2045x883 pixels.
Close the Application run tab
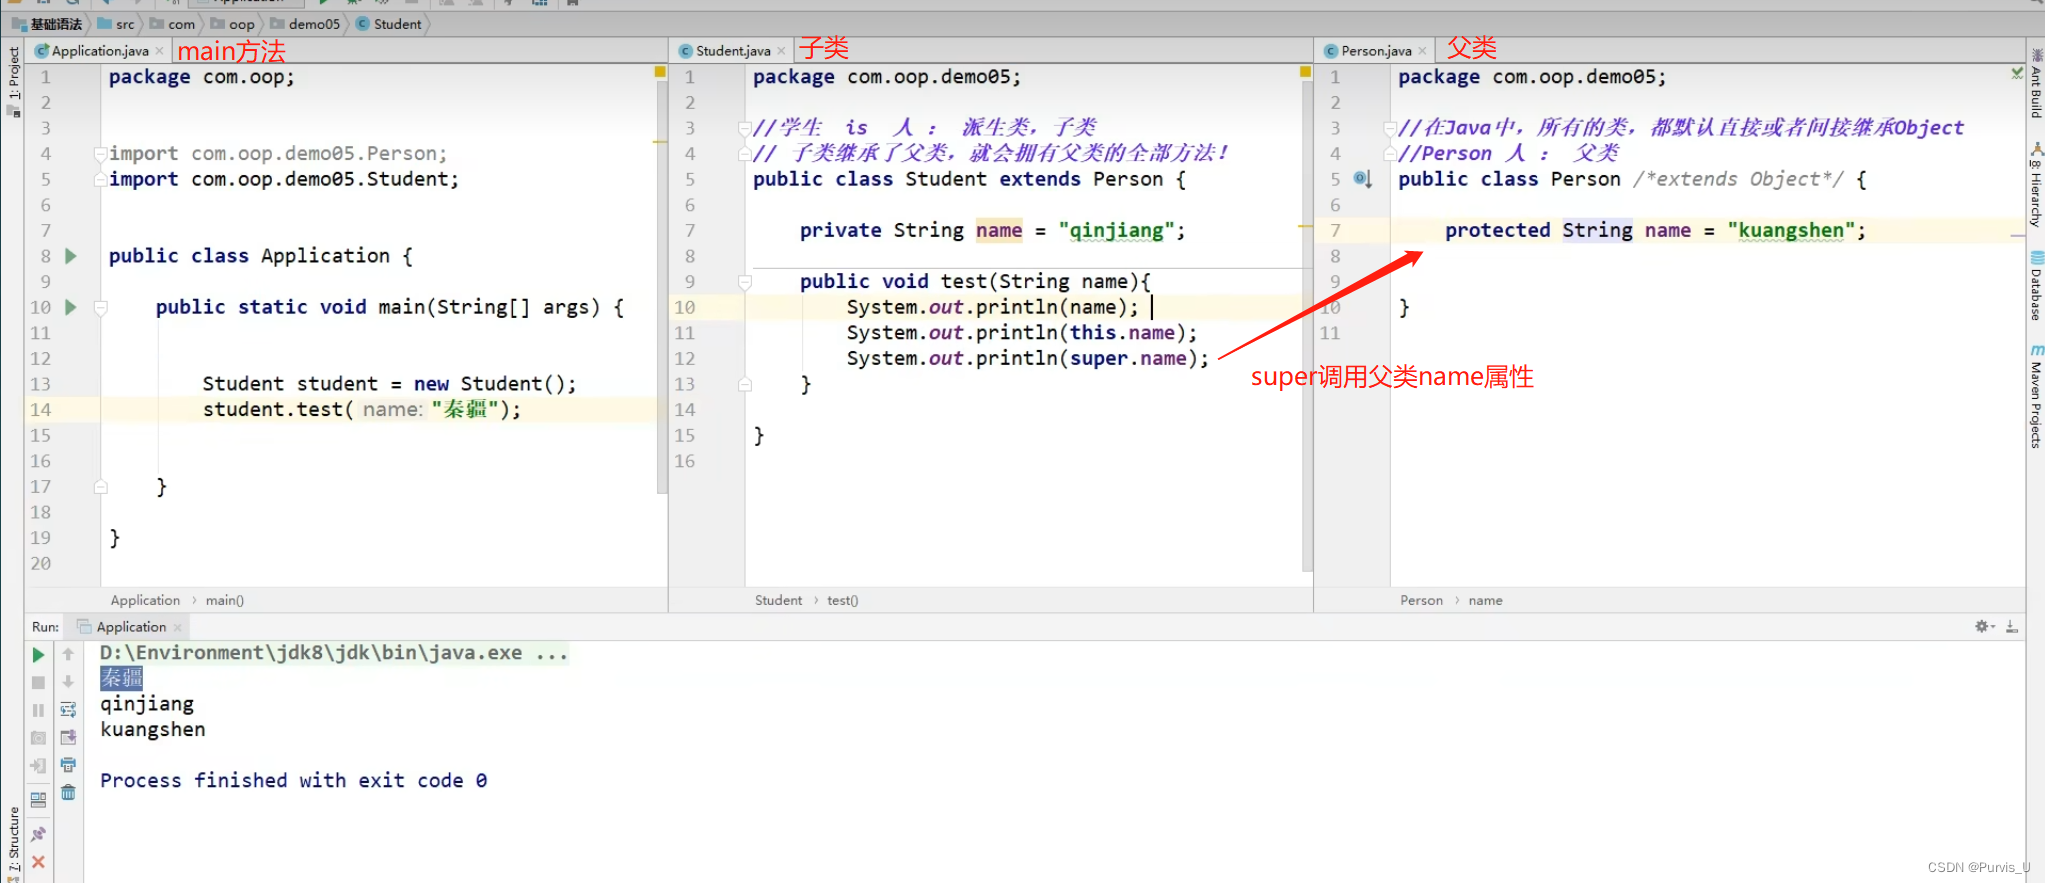[x=177, y=628]
